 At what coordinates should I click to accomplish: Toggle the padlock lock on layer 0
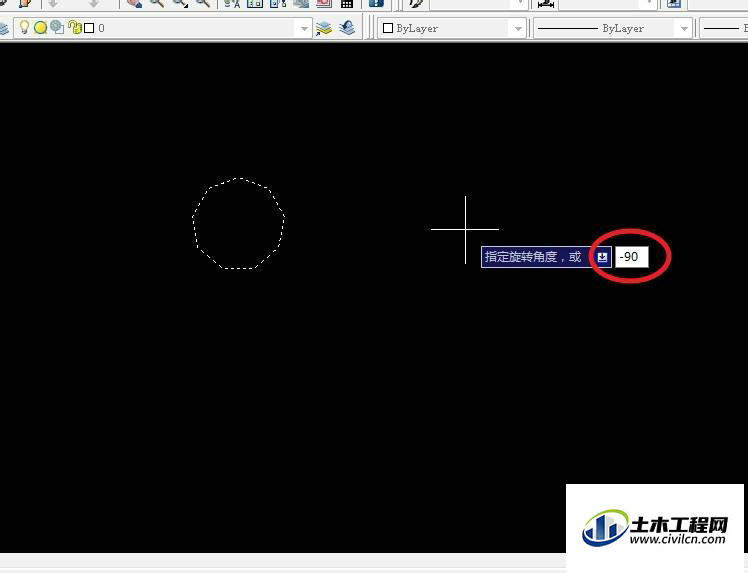(74, 27)
